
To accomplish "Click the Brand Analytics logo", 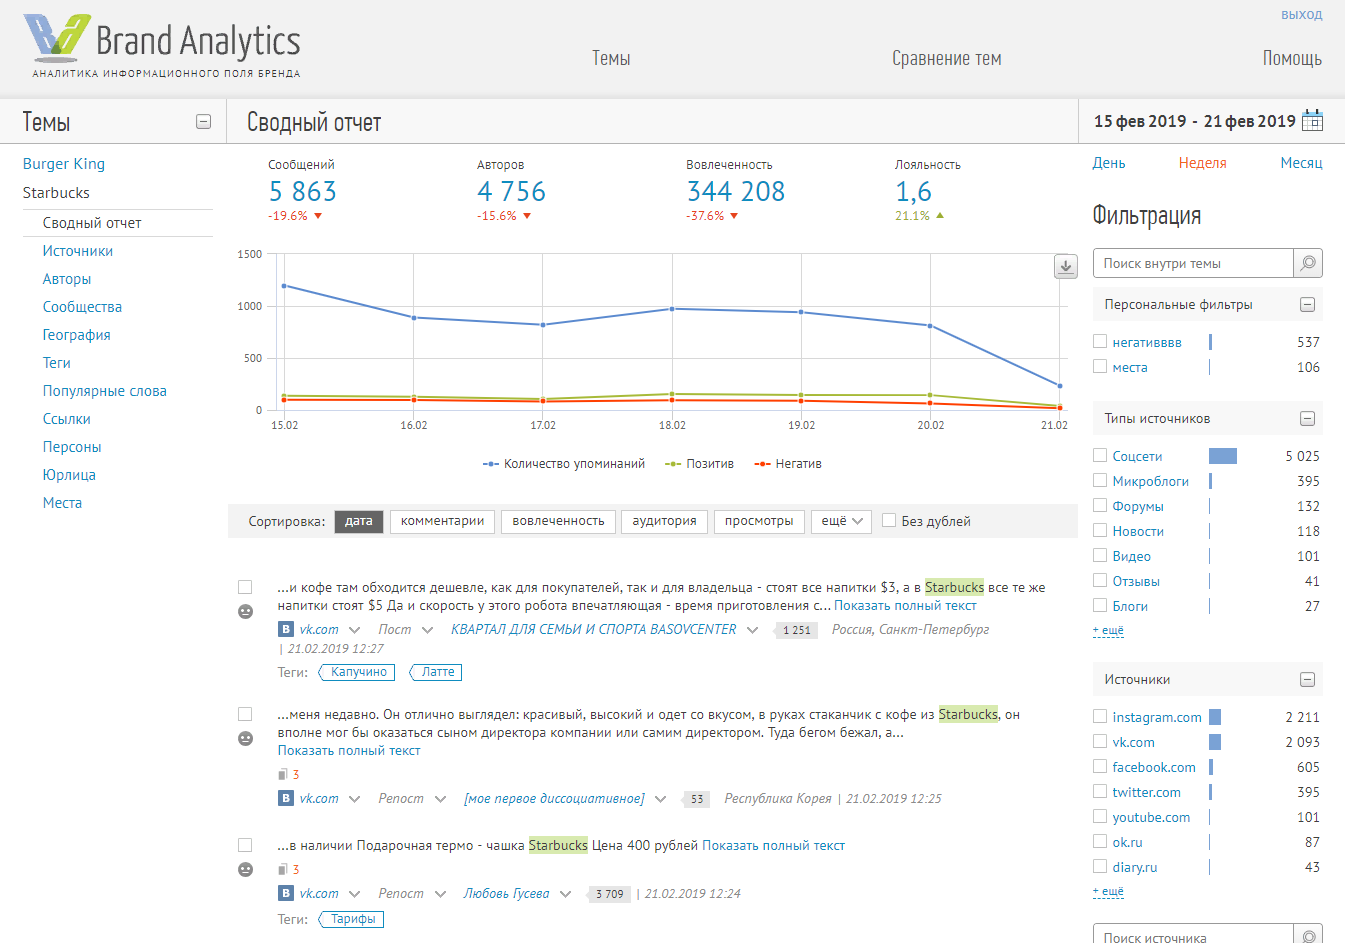I will coord(162,46).
